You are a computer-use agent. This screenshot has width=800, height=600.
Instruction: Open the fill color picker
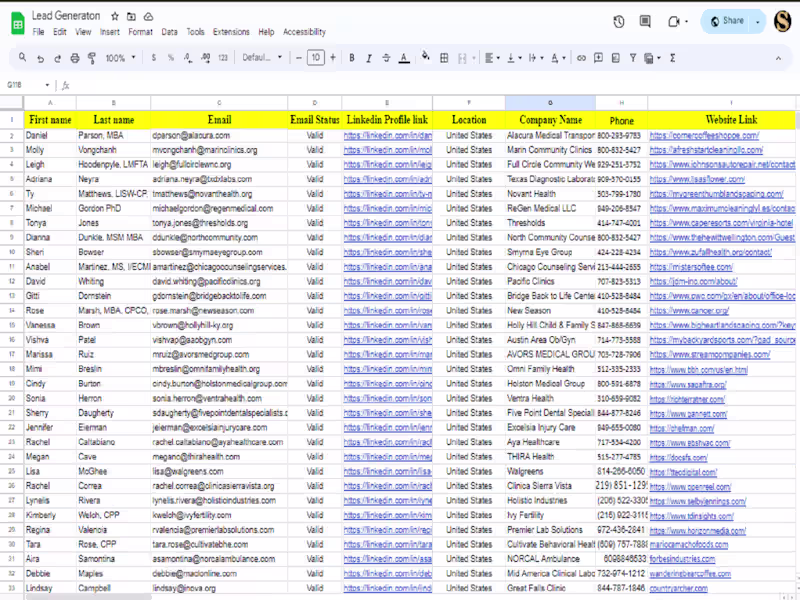click(427, 58)
